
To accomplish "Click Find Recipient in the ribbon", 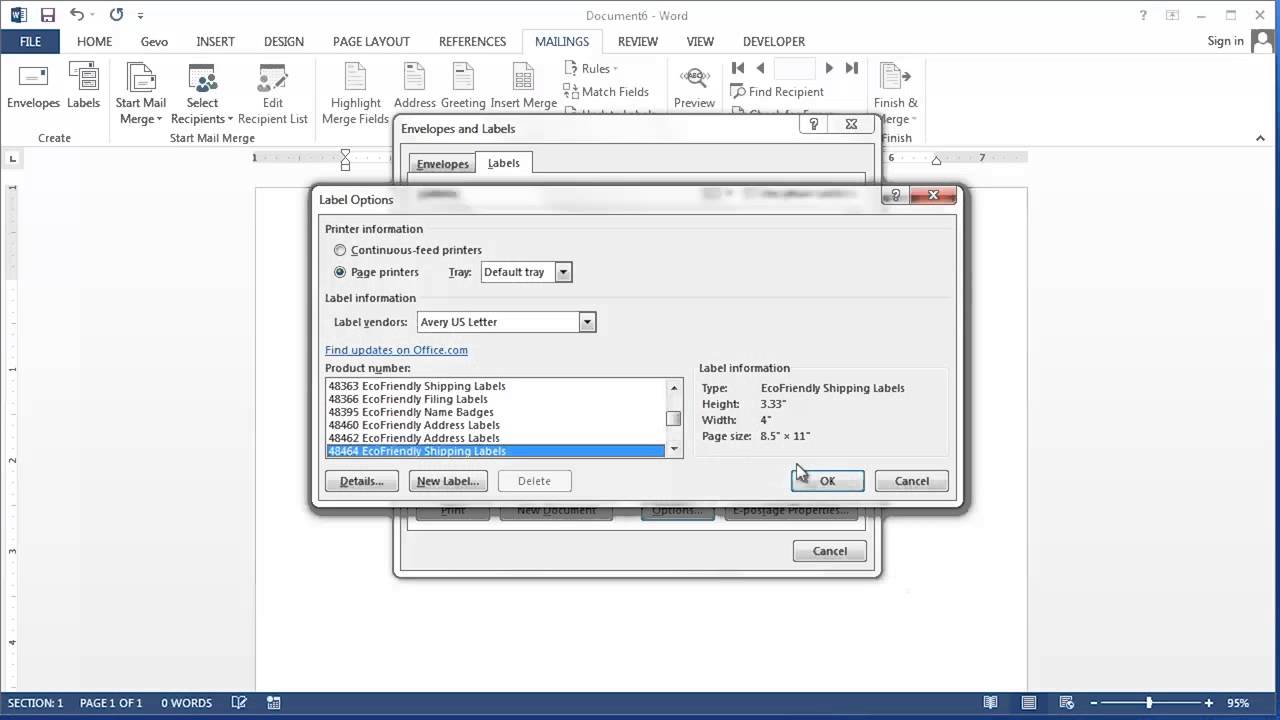I will click(x=777, y=91).
